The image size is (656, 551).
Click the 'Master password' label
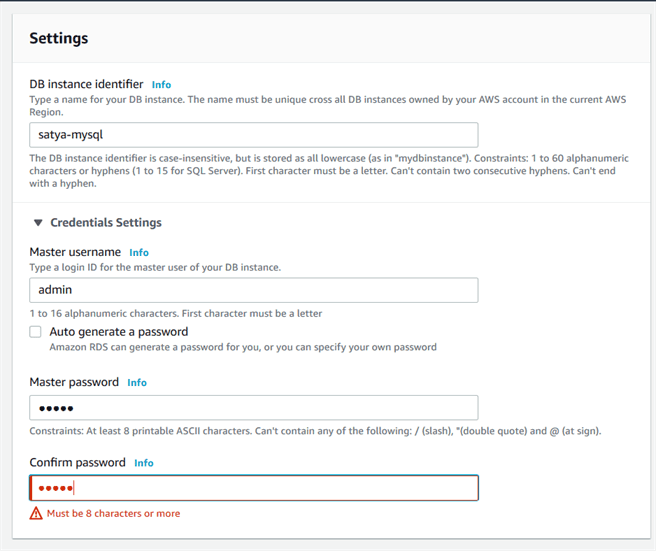[74, 382]
